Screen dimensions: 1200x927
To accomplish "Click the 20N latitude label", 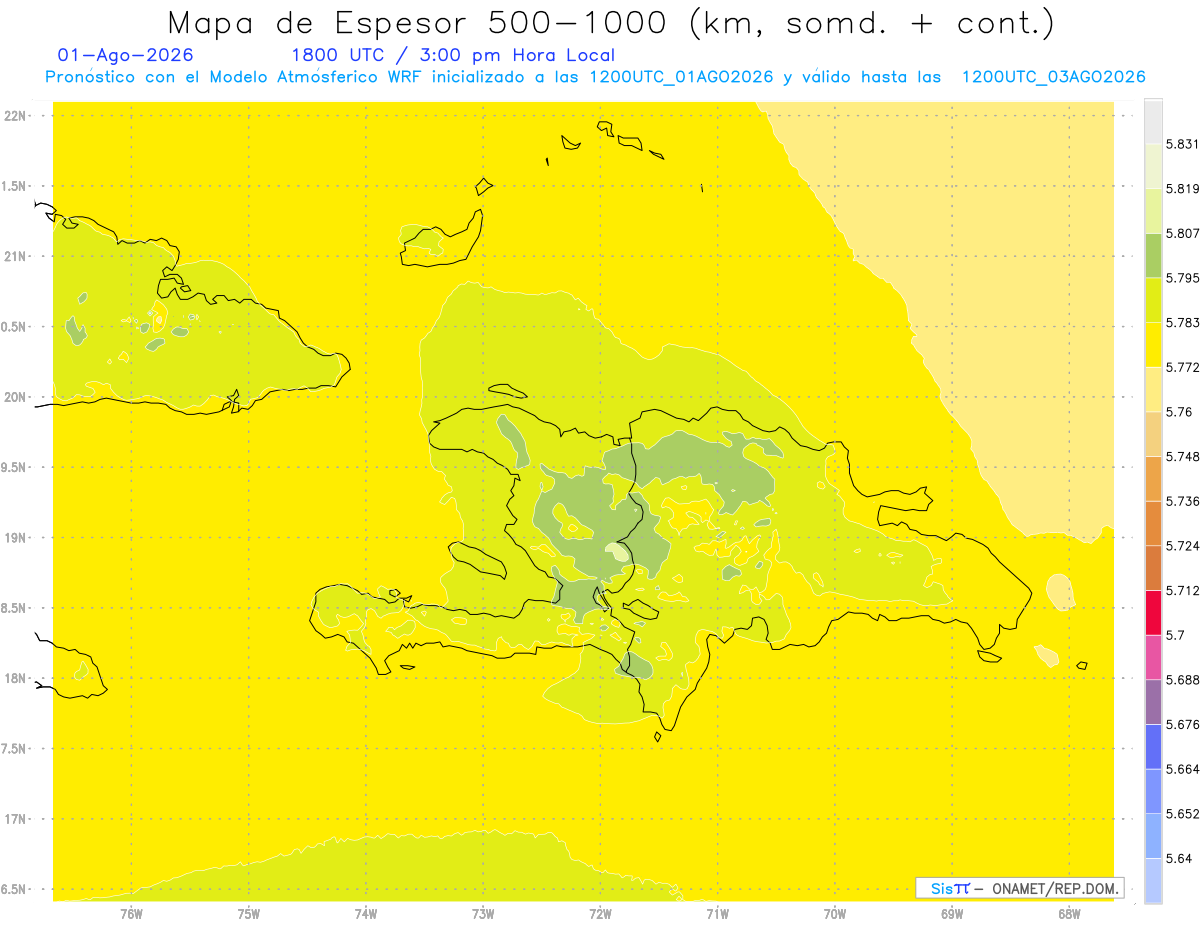I will coord(16,397).
